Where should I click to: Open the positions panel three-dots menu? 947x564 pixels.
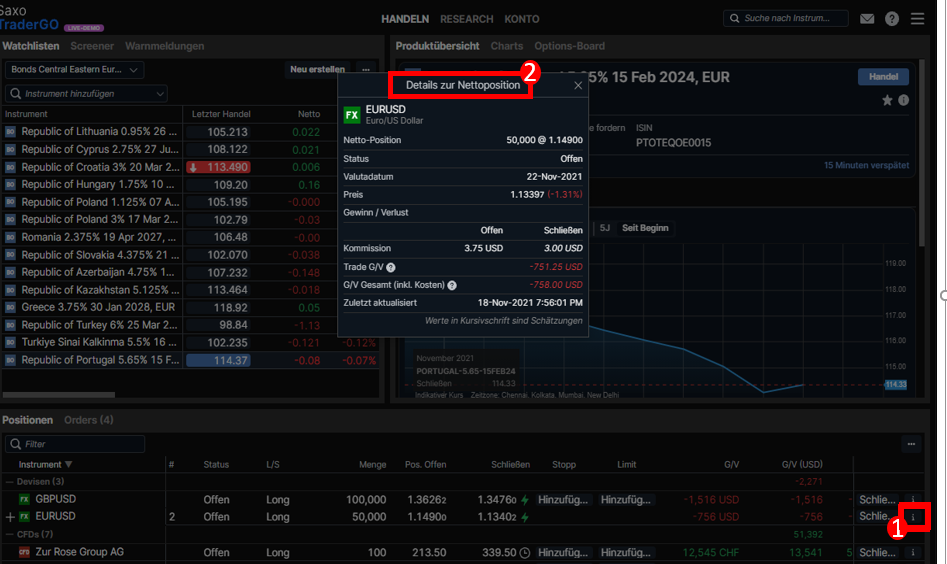point(911,444)
